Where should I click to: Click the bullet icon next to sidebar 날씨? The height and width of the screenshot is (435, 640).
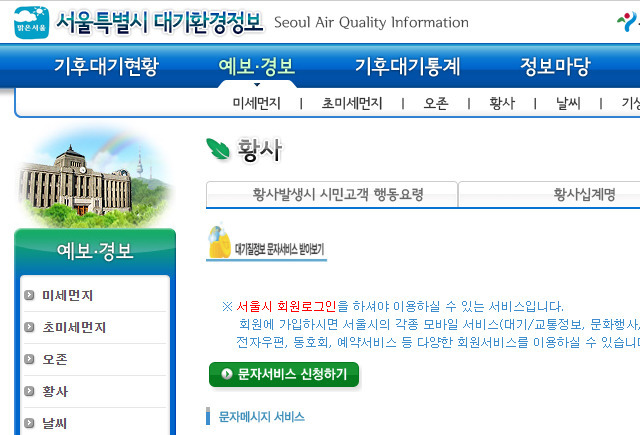pyautogui.click(x=29, y=423)
